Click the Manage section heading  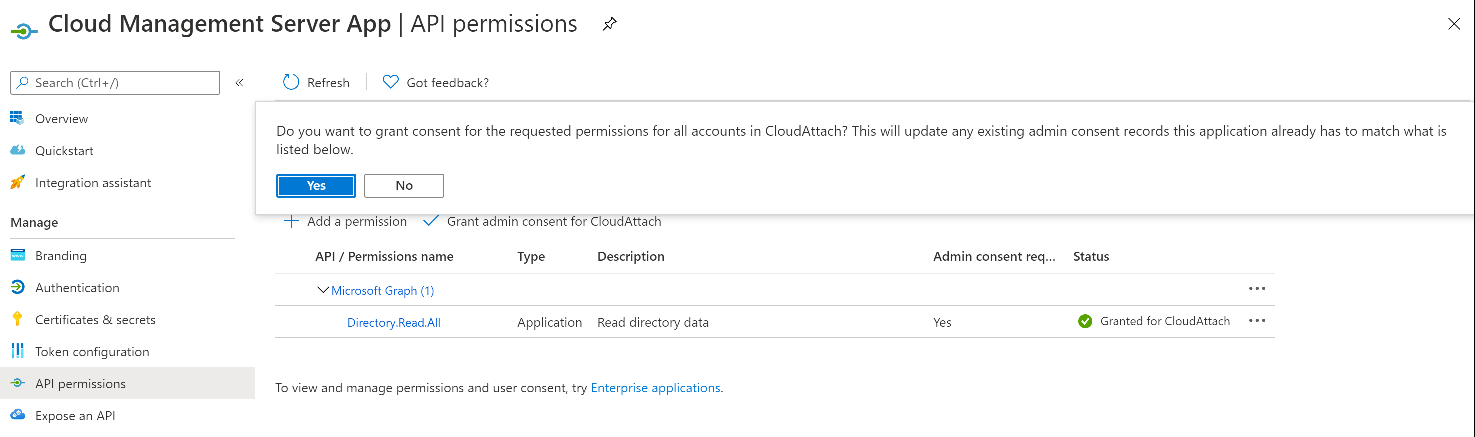[34, 222]
